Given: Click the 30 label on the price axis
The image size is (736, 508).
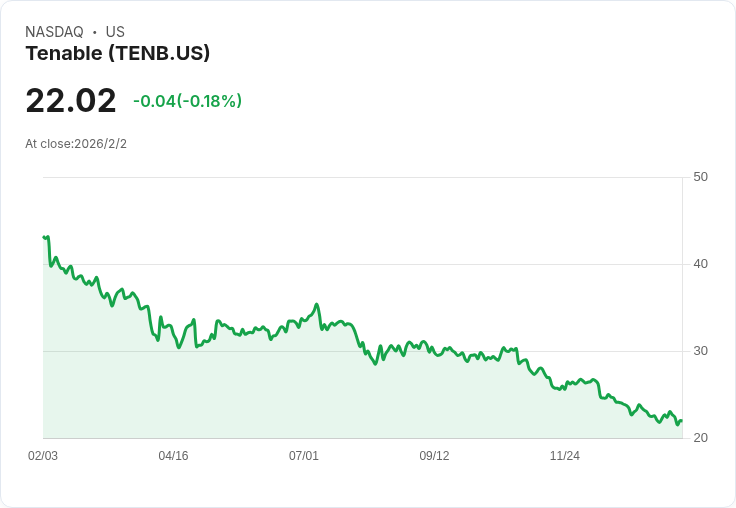Looking at the screenshot, I should click(x=700, y=351).
